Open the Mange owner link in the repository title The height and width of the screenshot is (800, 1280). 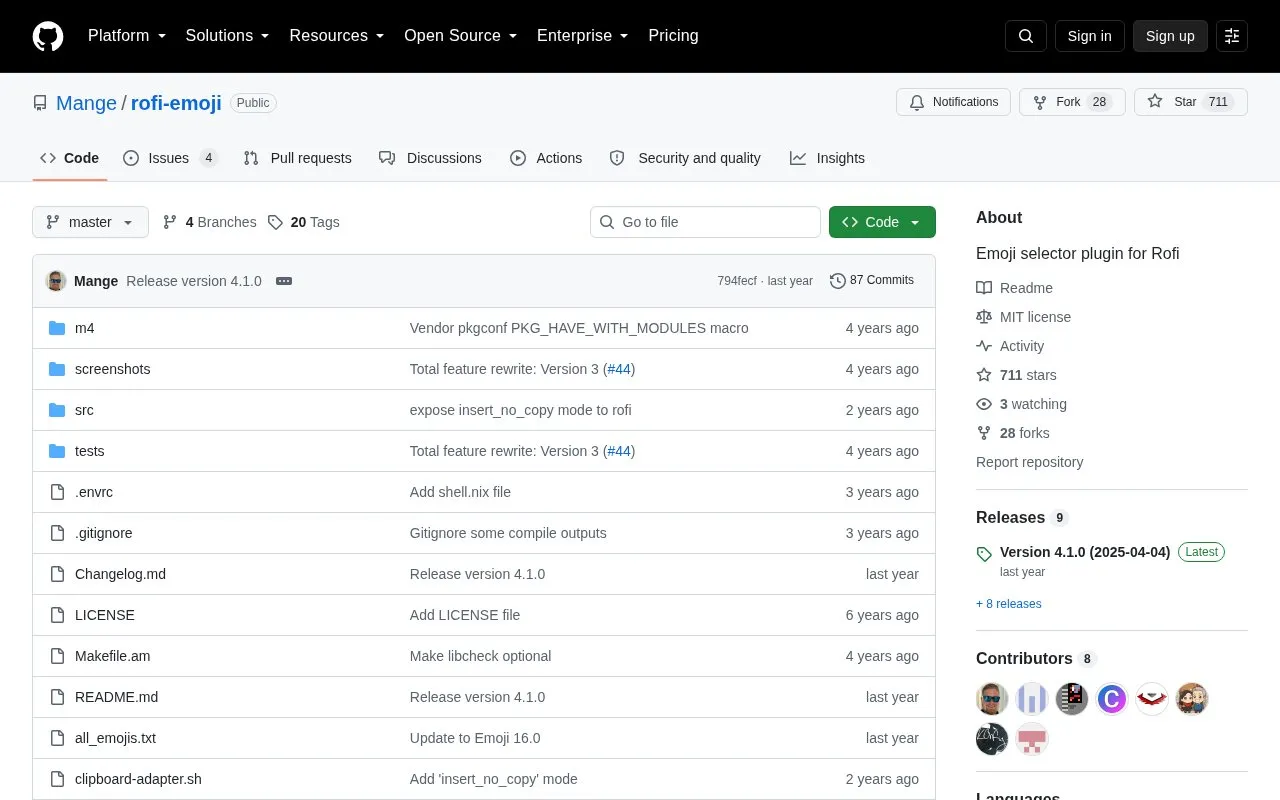pos(86,103)
